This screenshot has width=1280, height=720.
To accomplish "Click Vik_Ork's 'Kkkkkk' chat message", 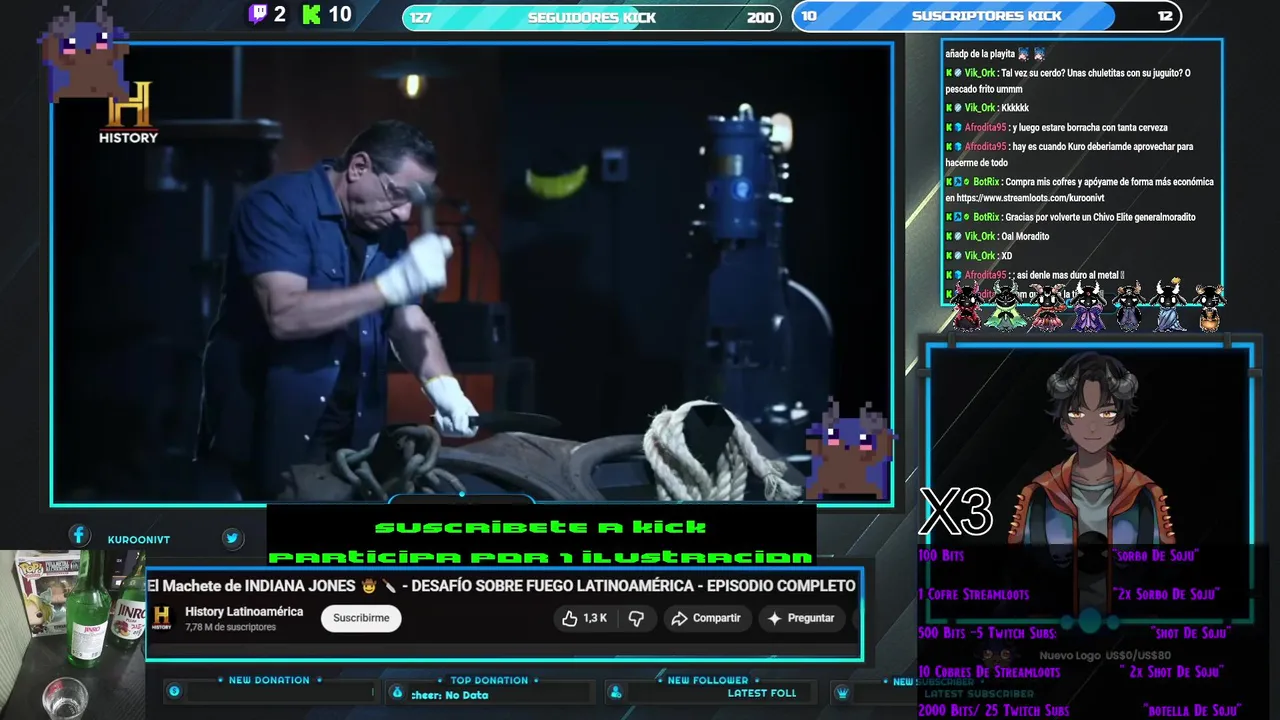I will [x=987, y=108].
